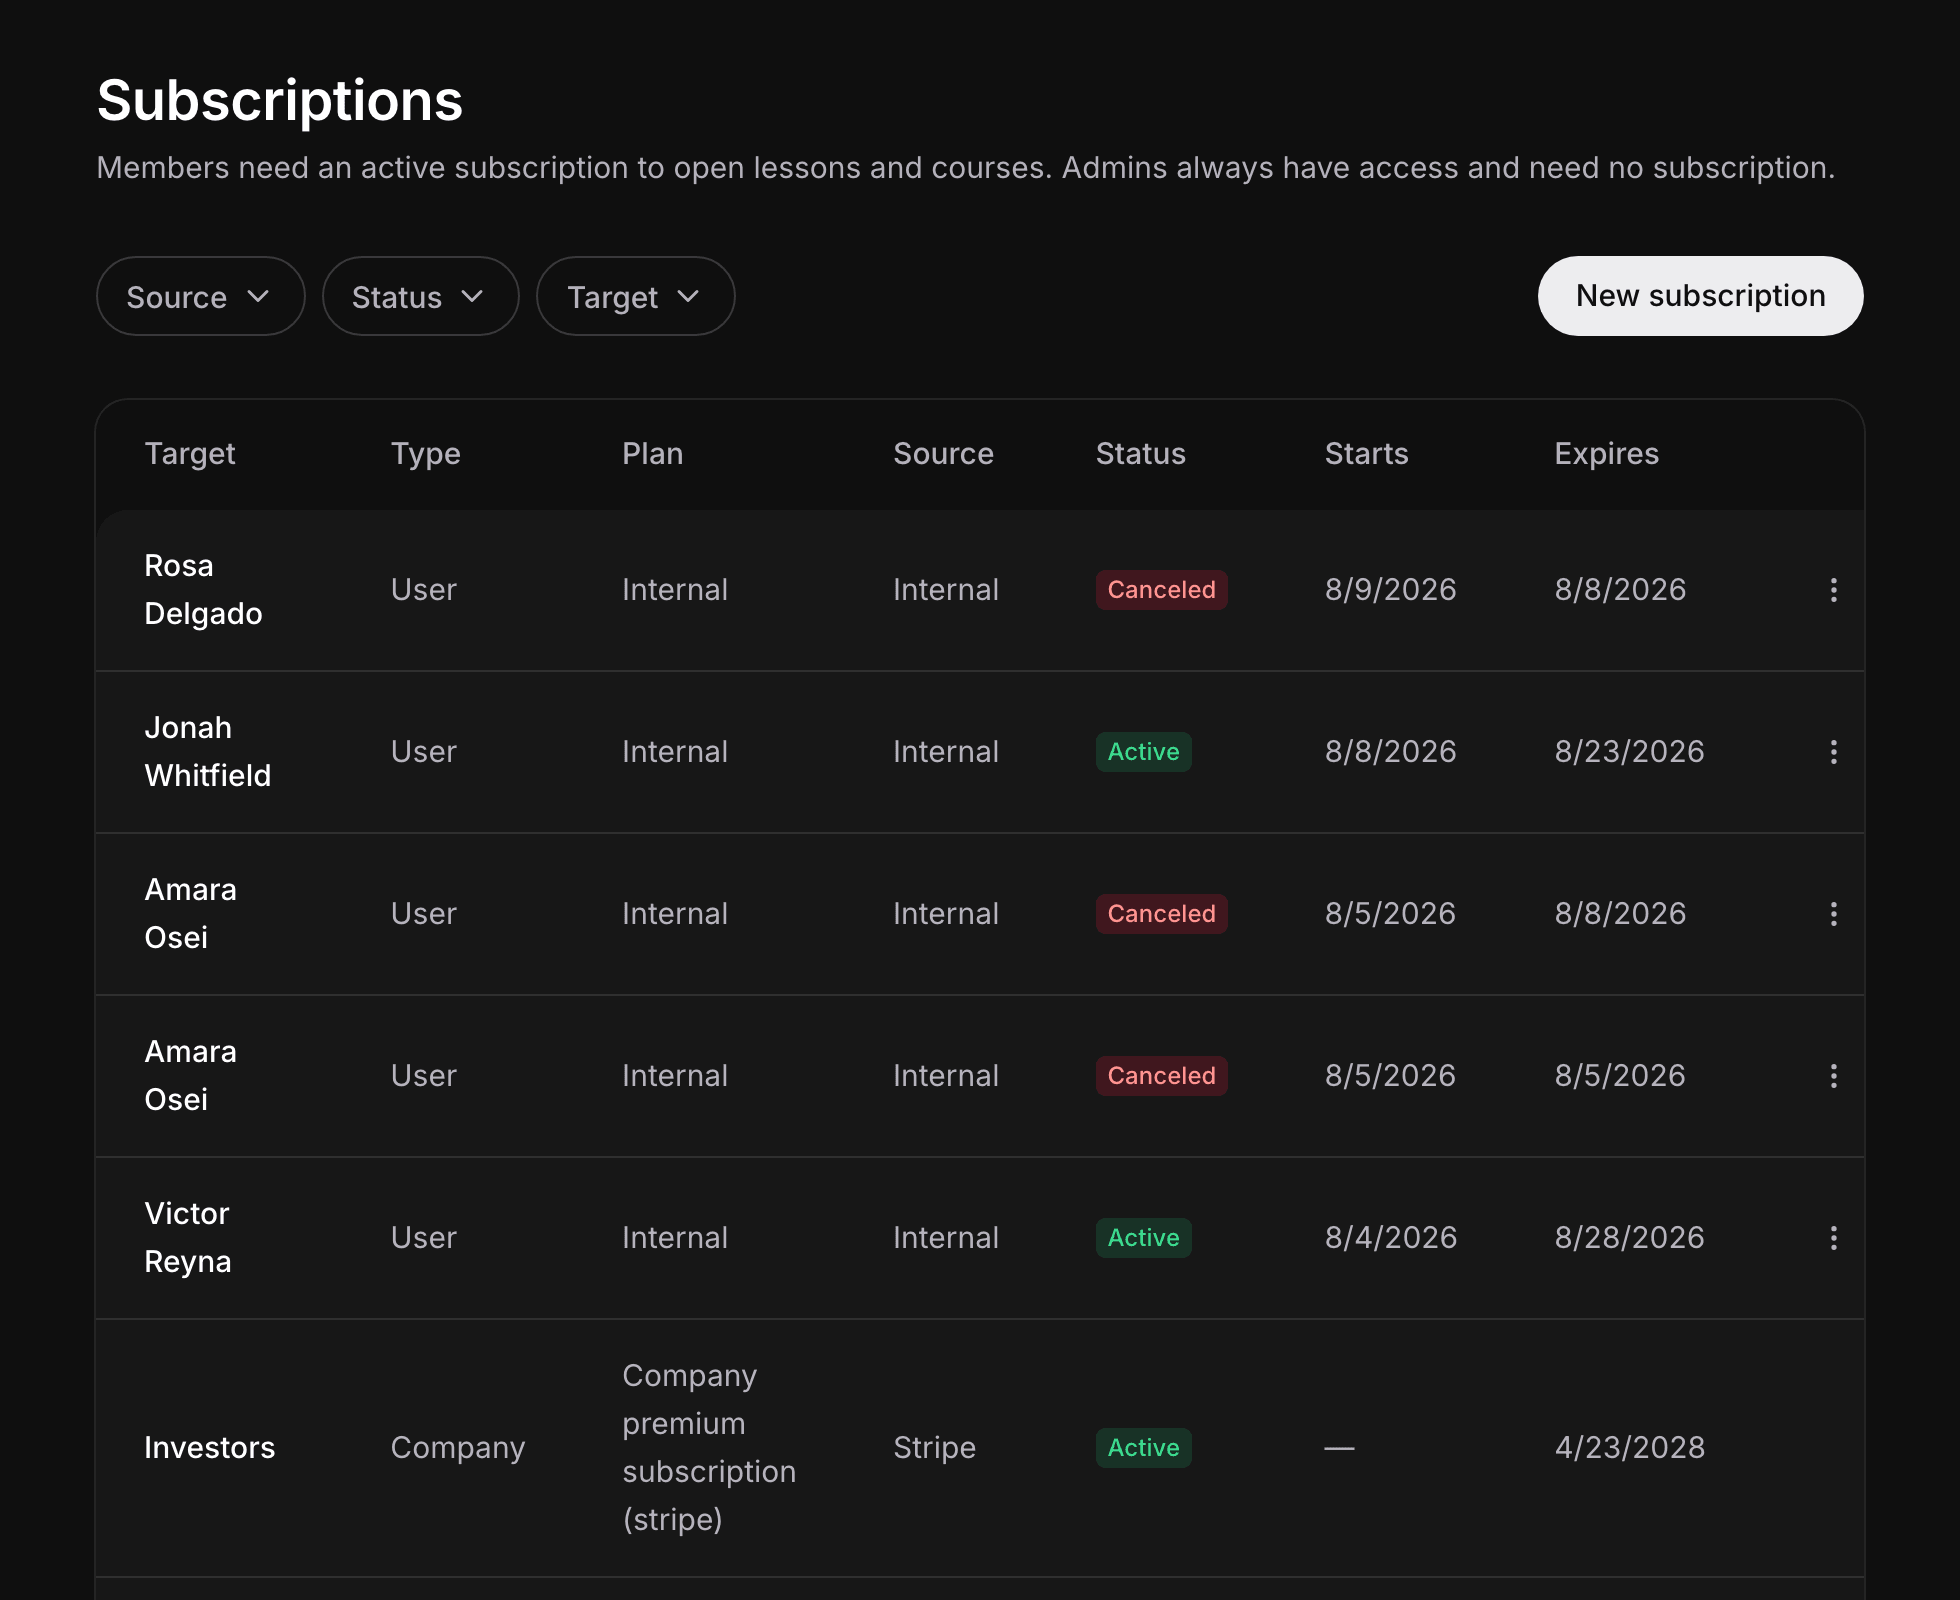Open actions menu for Amara Osei expiring 8/8/2026
This screenshot has width=1960, height=1600.
(x=1833, y=914)
